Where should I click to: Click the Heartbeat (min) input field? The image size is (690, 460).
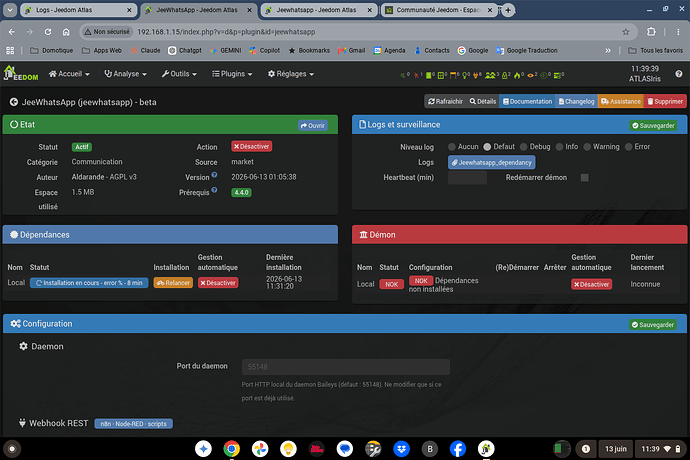coord(467,177)
